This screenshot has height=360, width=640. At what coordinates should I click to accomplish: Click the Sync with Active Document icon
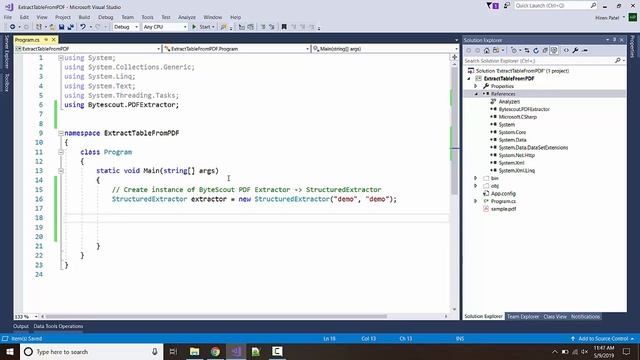click(x=527, y=51)
